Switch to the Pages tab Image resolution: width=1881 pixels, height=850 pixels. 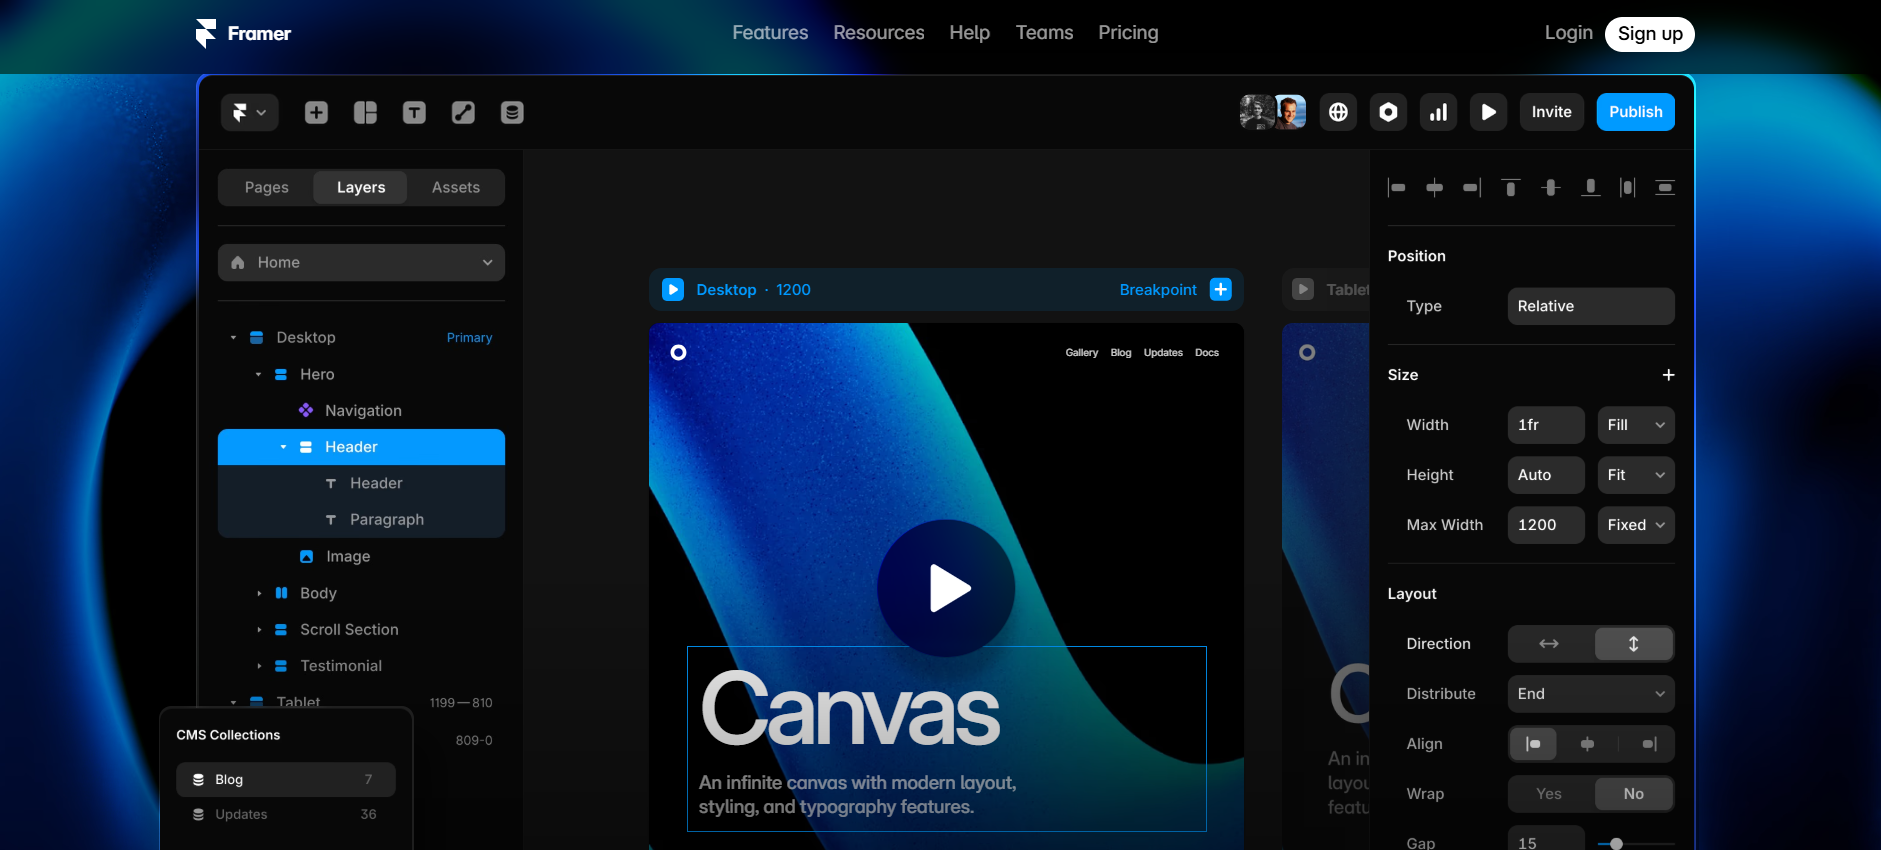266,187
